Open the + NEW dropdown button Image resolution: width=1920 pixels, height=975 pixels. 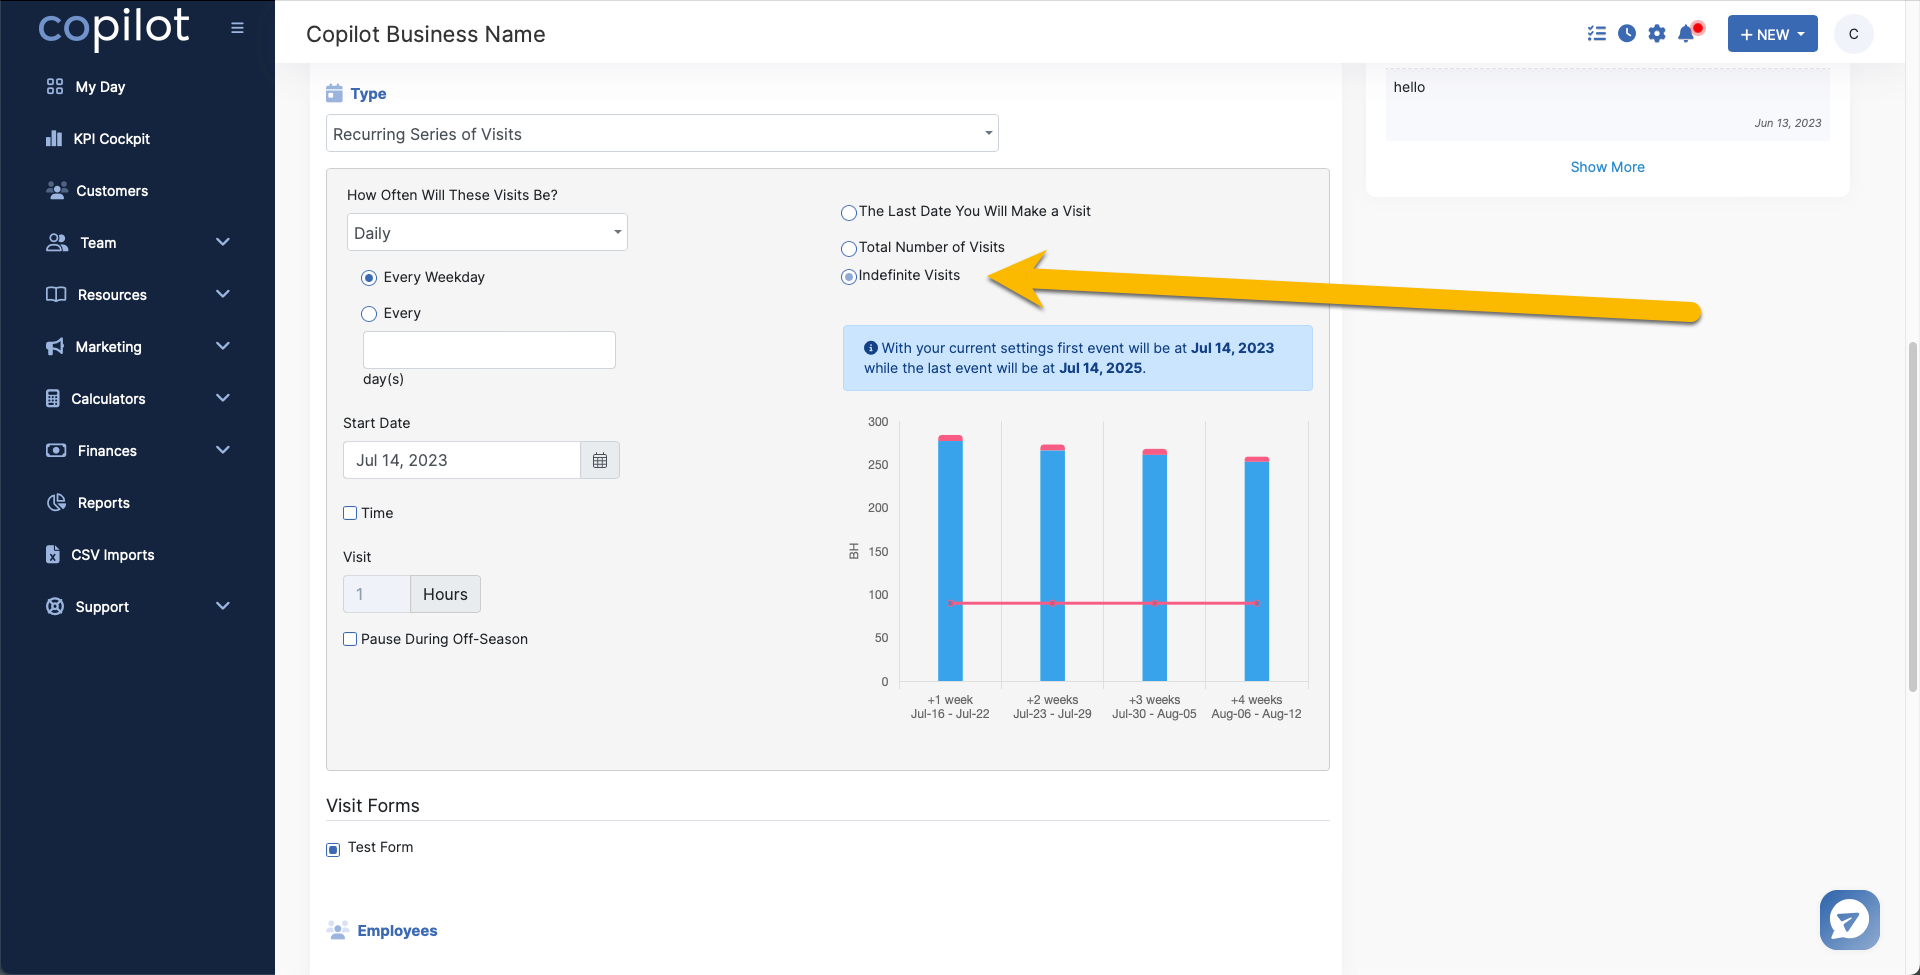(x=1772, y=34)
